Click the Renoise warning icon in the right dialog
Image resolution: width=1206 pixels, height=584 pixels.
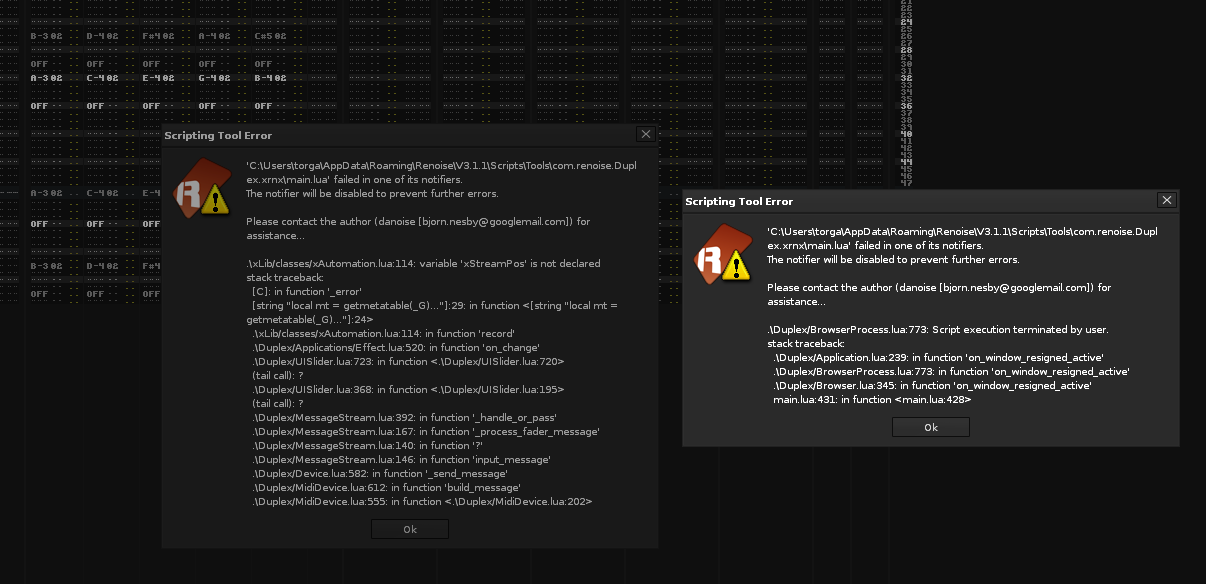point(722,255)
